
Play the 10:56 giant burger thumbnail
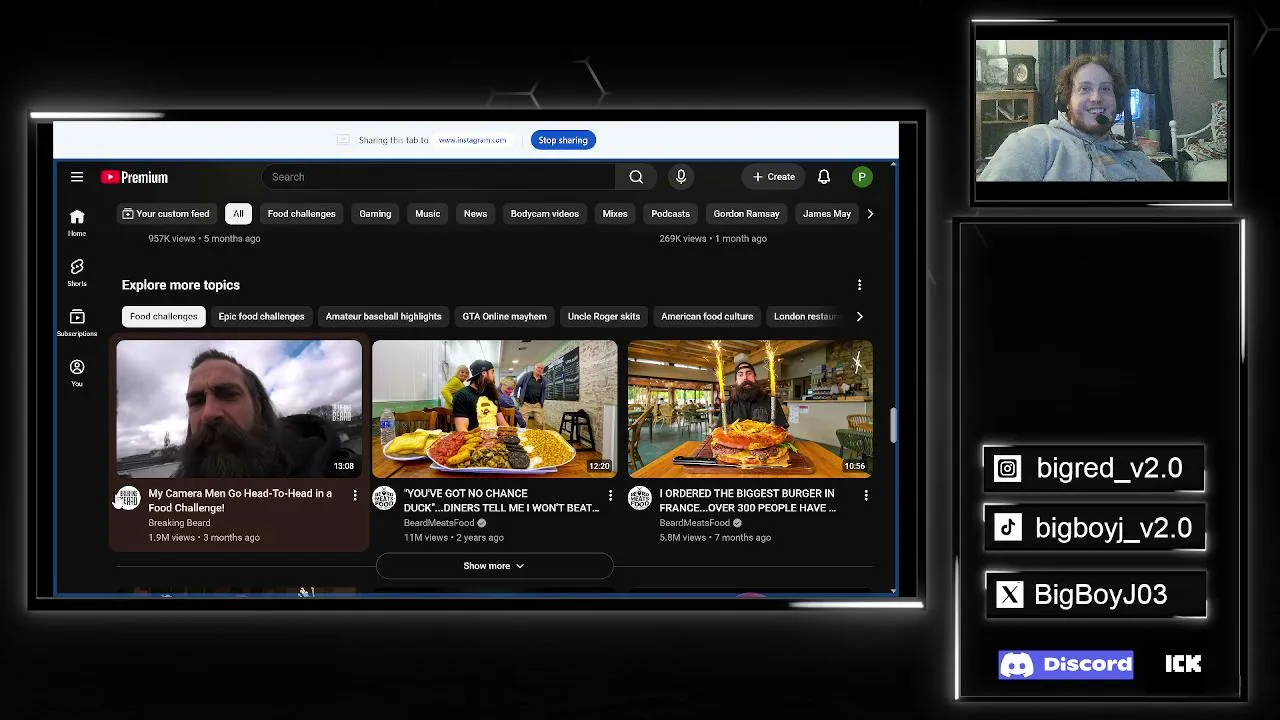point(750,409)
